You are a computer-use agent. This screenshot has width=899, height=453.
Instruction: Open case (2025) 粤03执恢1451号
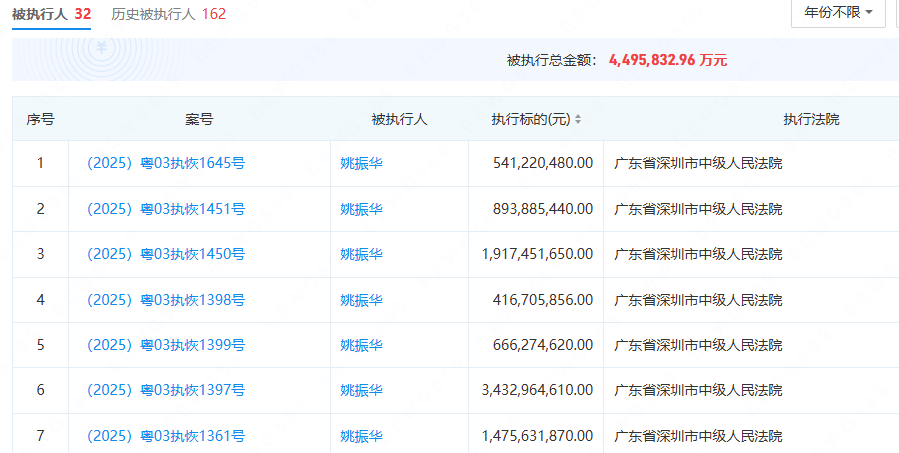coord(166,209)
